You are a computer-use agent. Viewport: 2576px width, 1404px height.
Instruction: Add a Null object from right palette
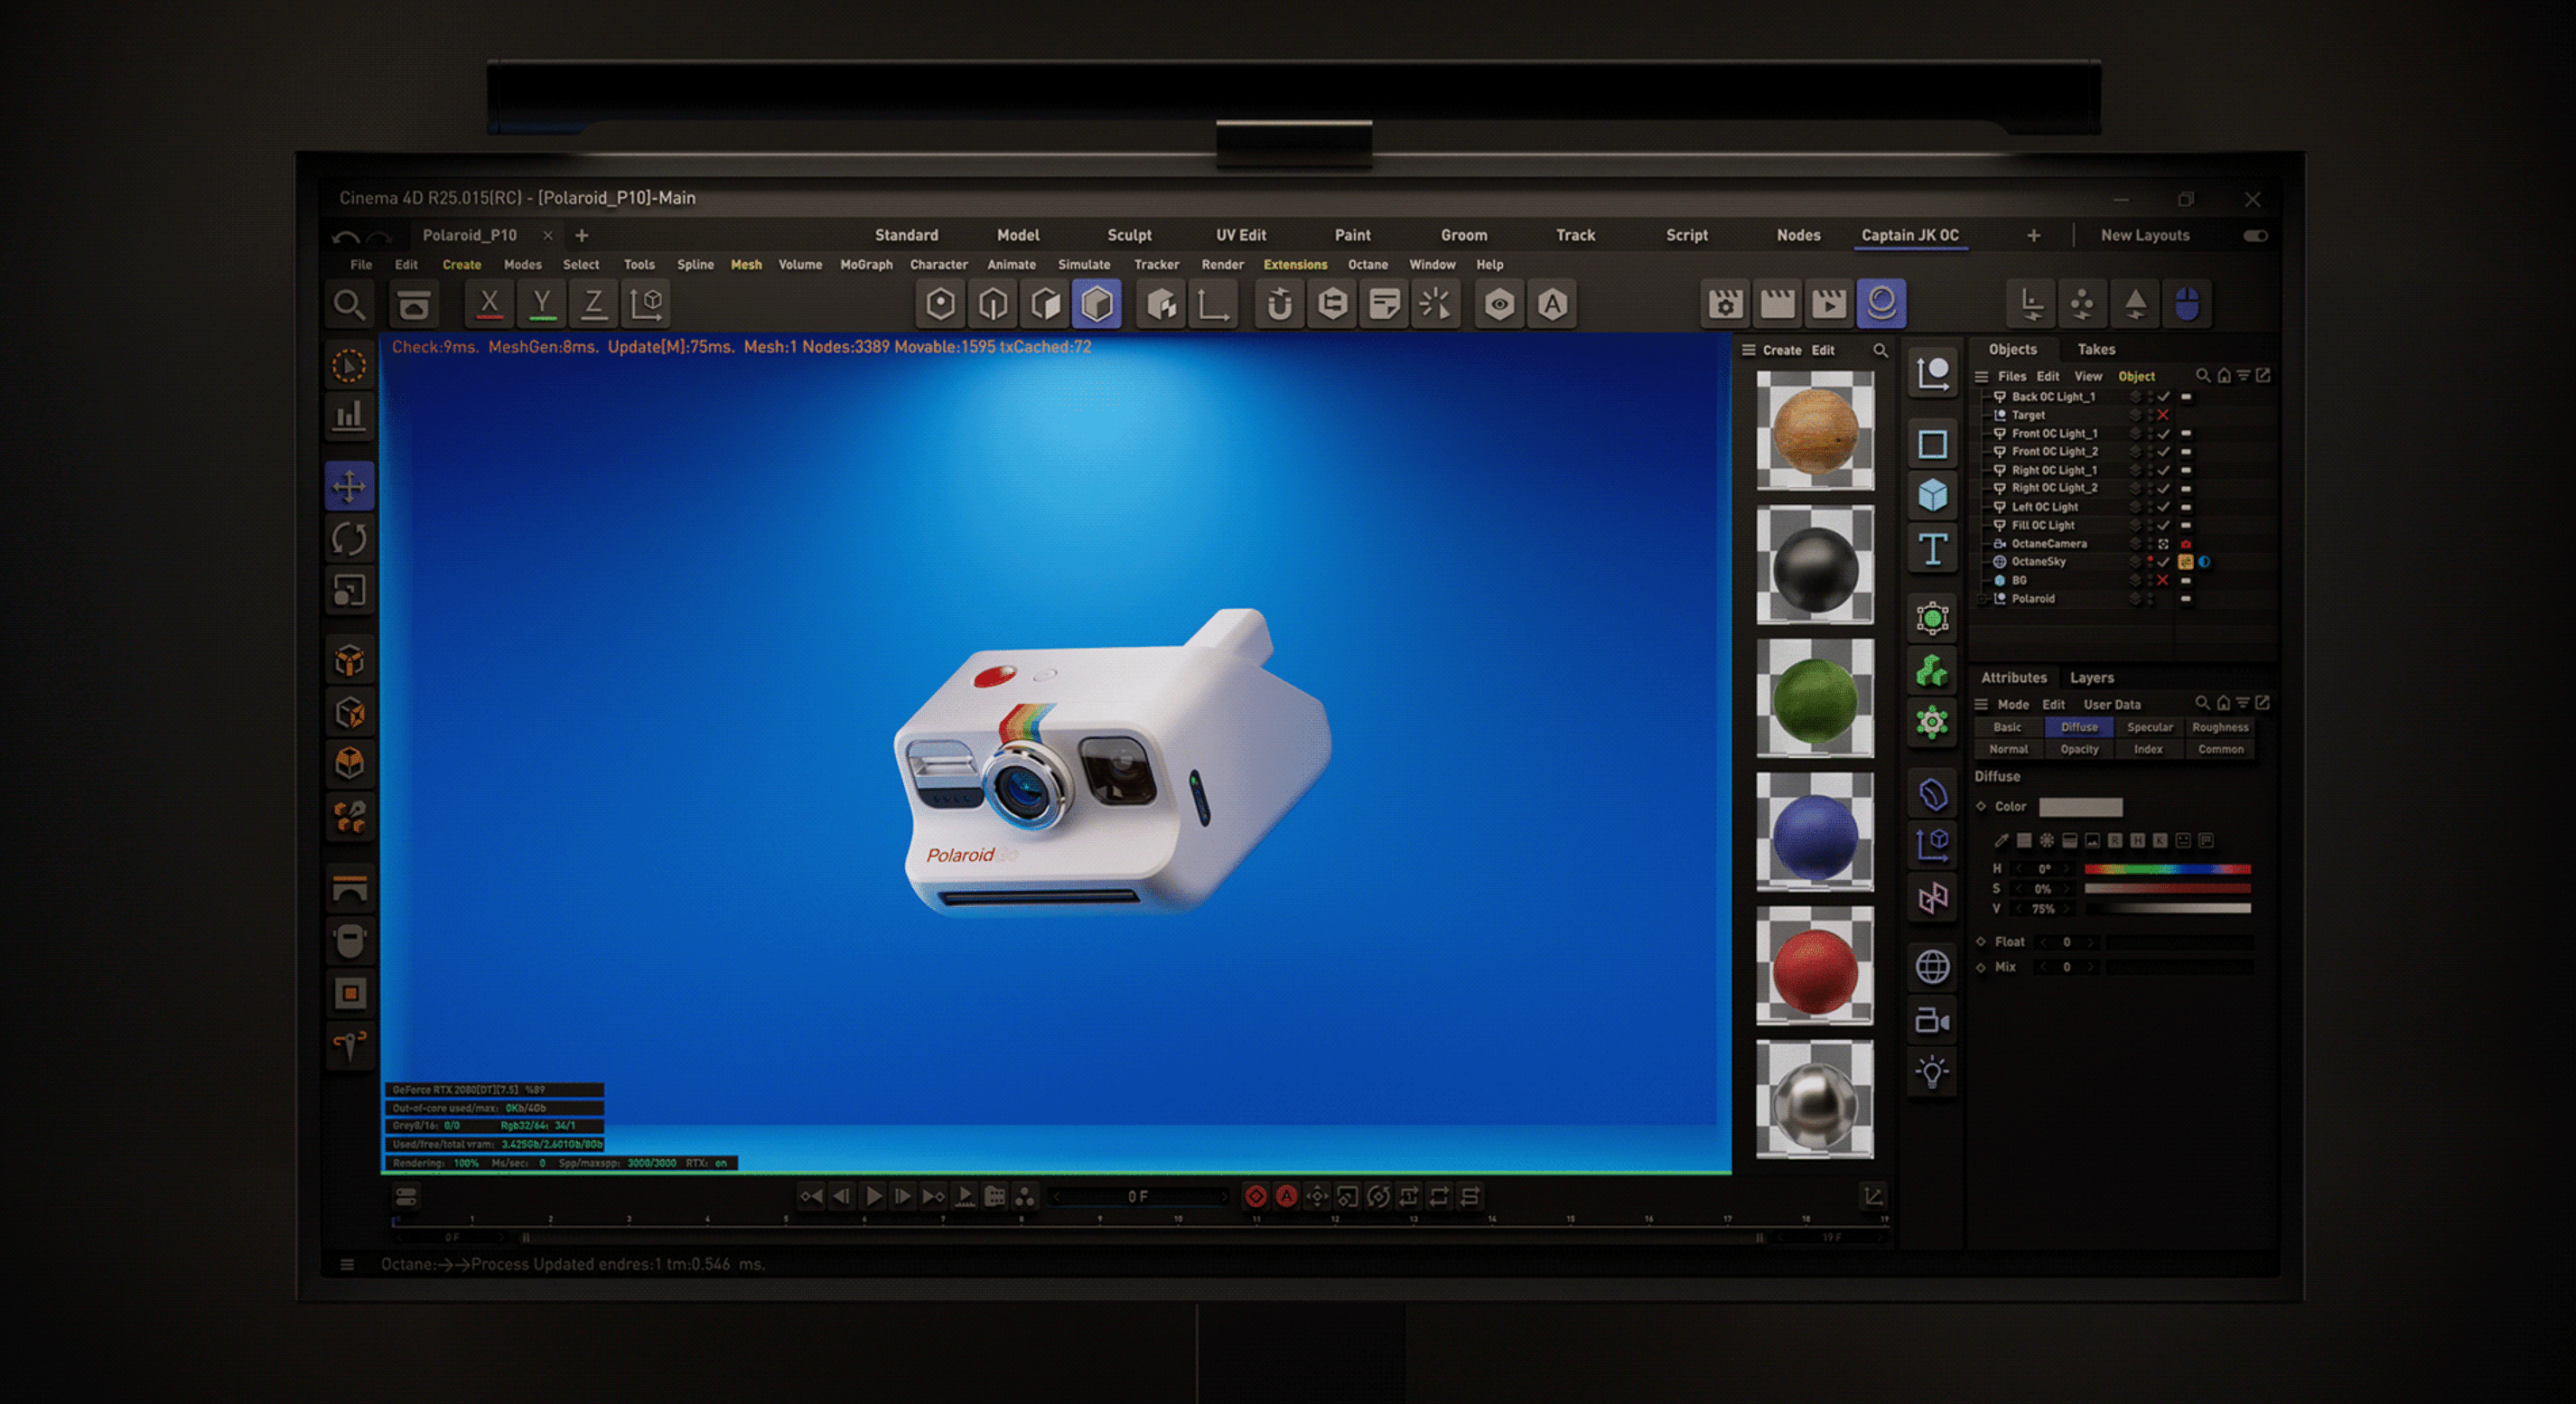pos(1932,375)
